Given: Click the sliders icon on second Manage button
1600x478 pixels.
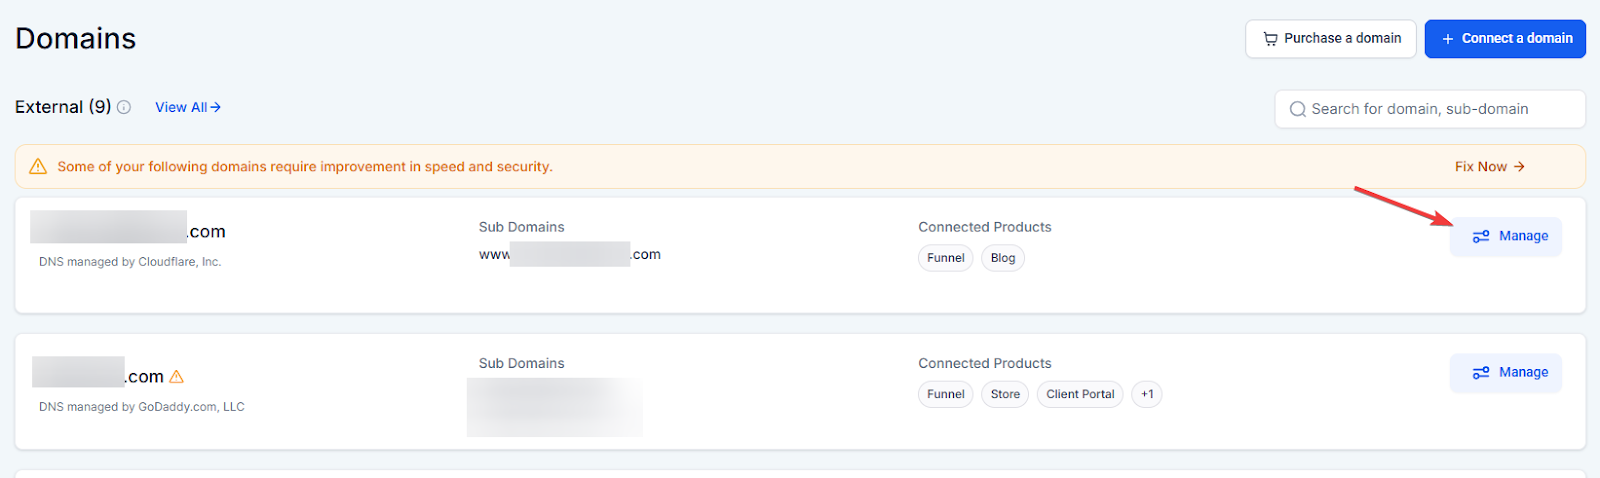Looking at the screenshot, I should (x=1481, y=373).
